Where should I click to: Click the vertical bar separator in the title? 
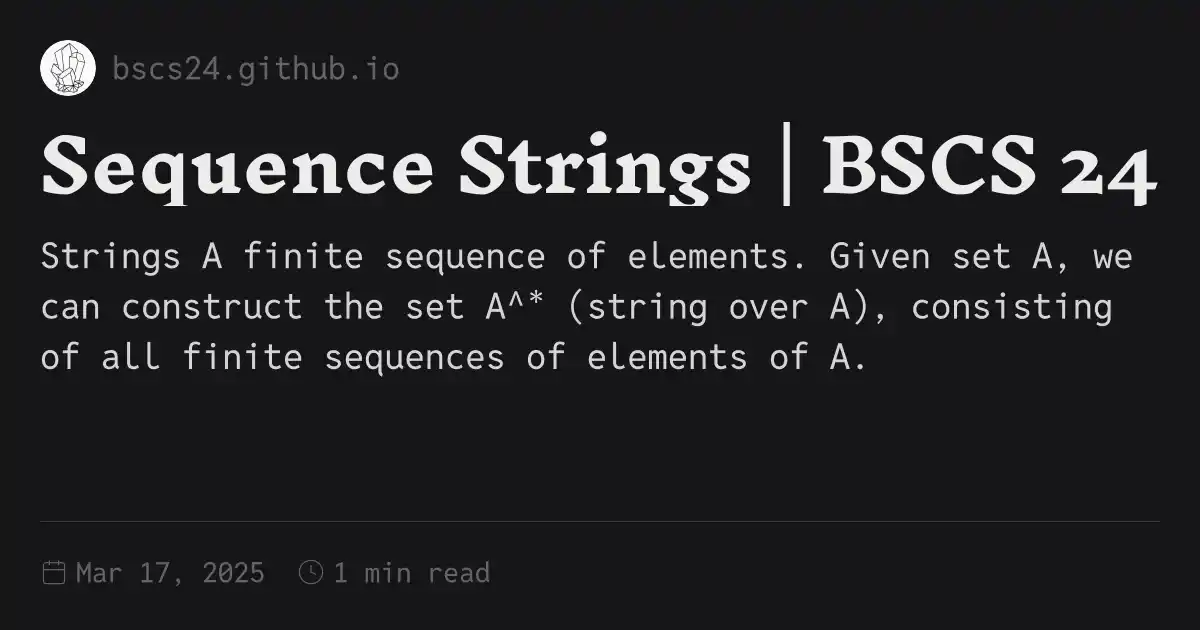786,168
